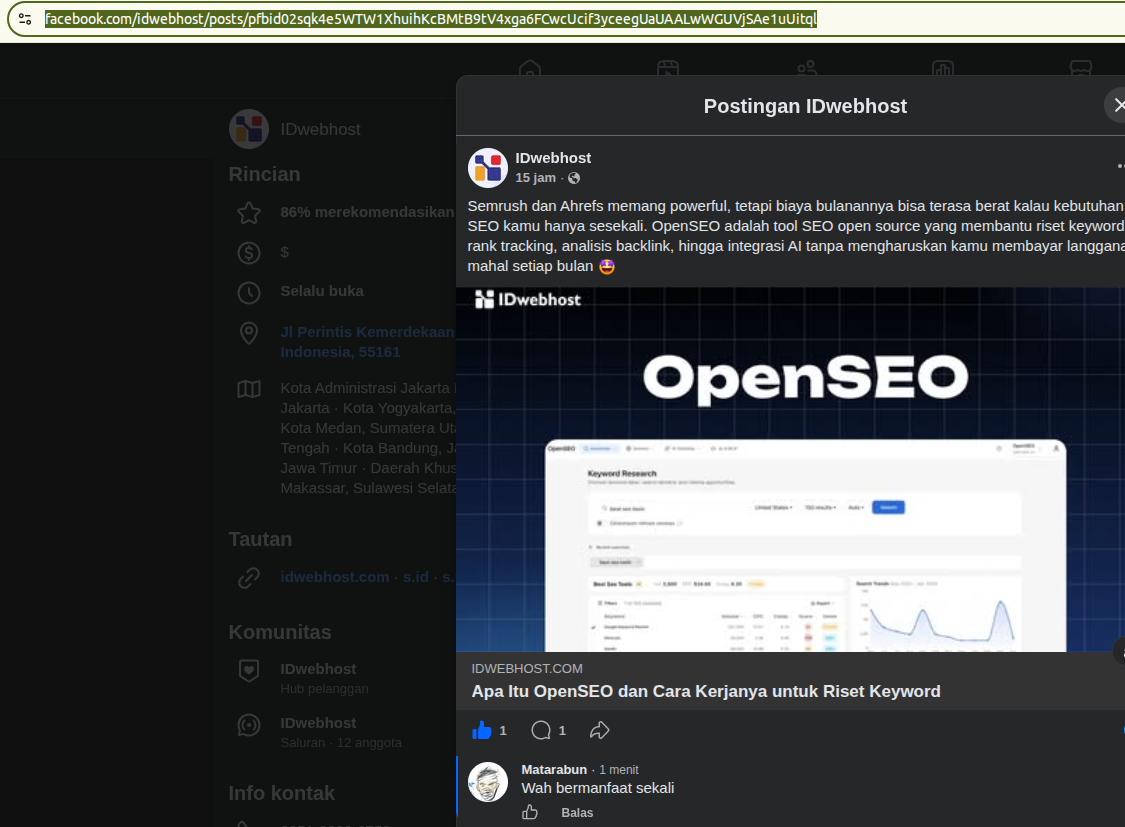Open the post options three-dot menu
Viewport: 1125px width, 827px height.
point(1120,166)
